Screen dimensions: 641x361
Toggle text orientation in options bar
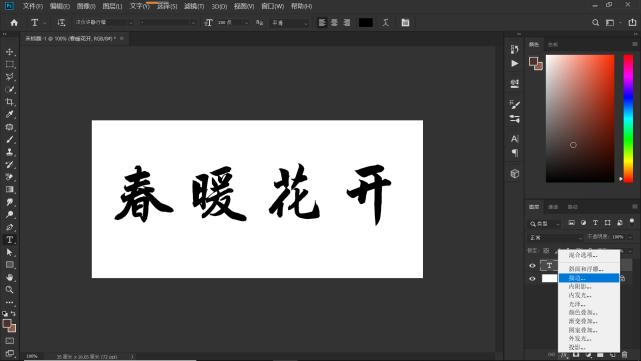pyautogui.click(x=61, y=23)
